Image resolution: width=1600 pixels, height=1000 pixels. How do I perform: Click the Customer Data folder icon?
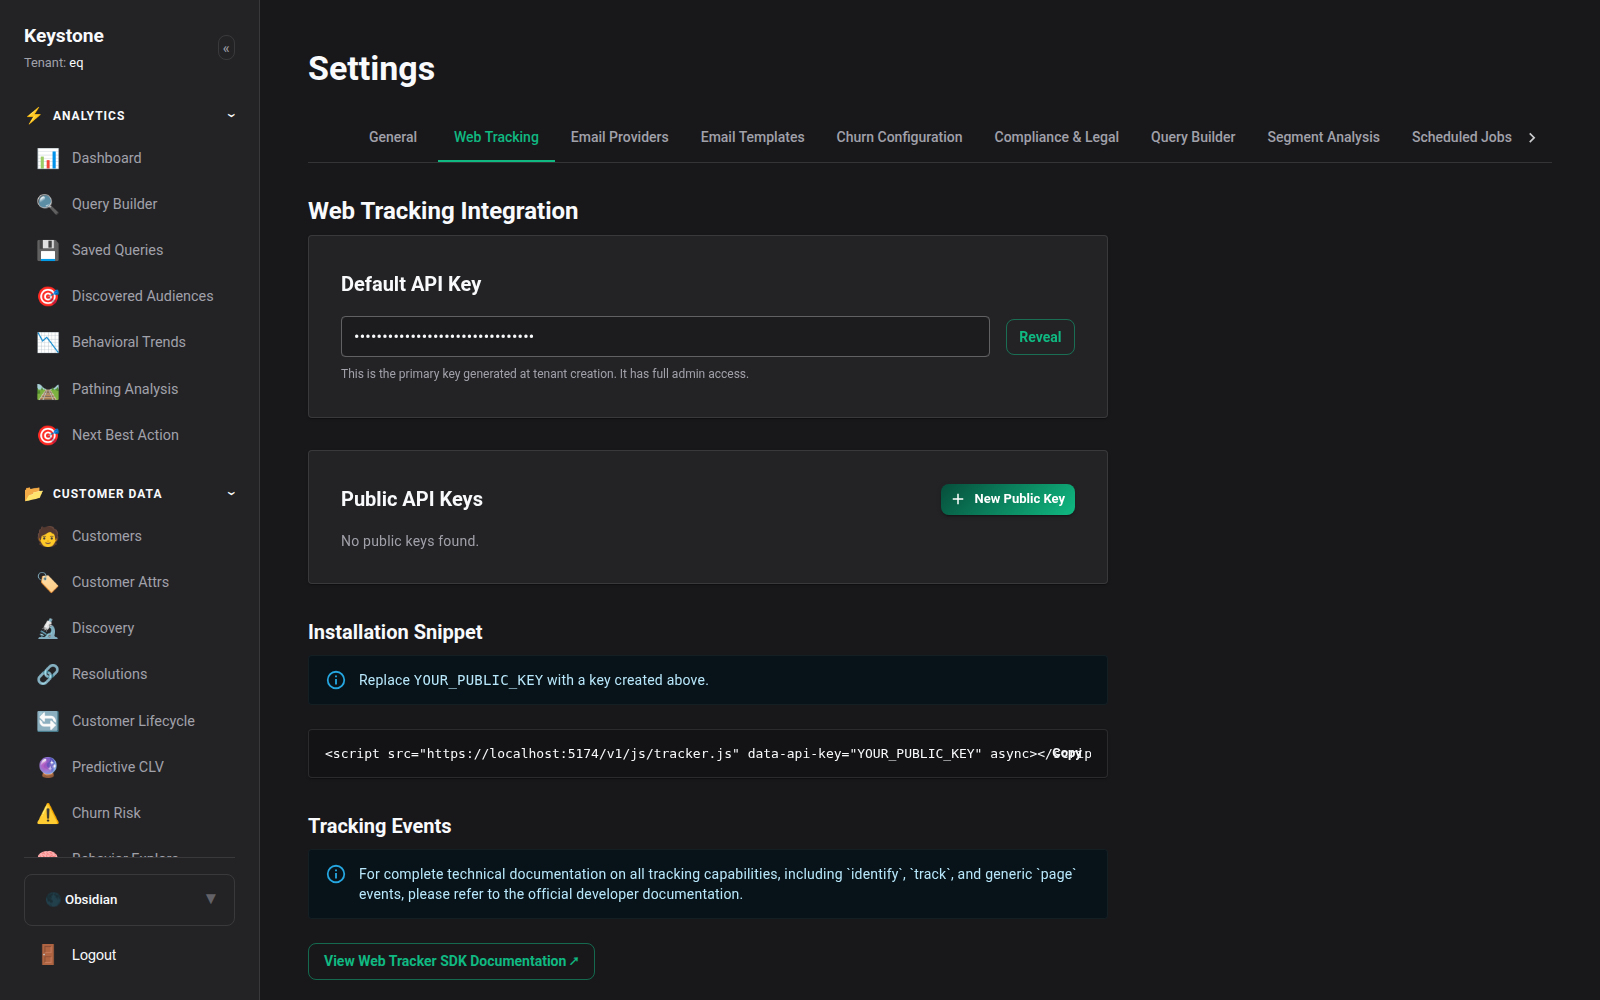[34, 493]
